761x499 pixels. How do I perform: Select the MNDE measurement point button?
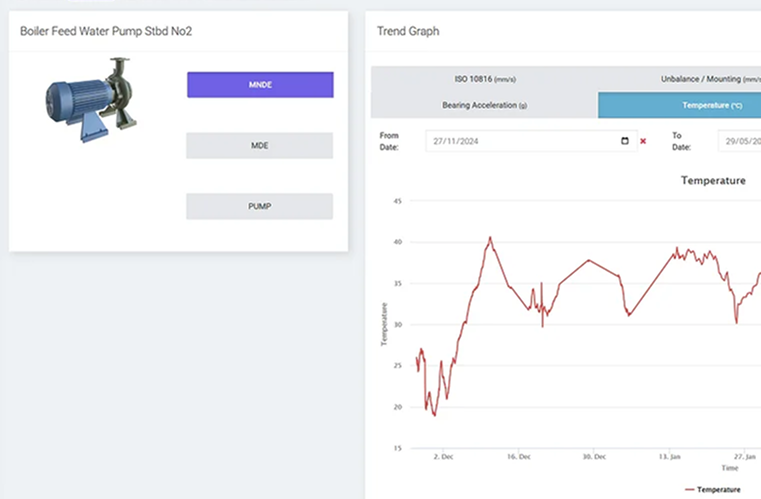pyautogui.click(x=260, y=85)
